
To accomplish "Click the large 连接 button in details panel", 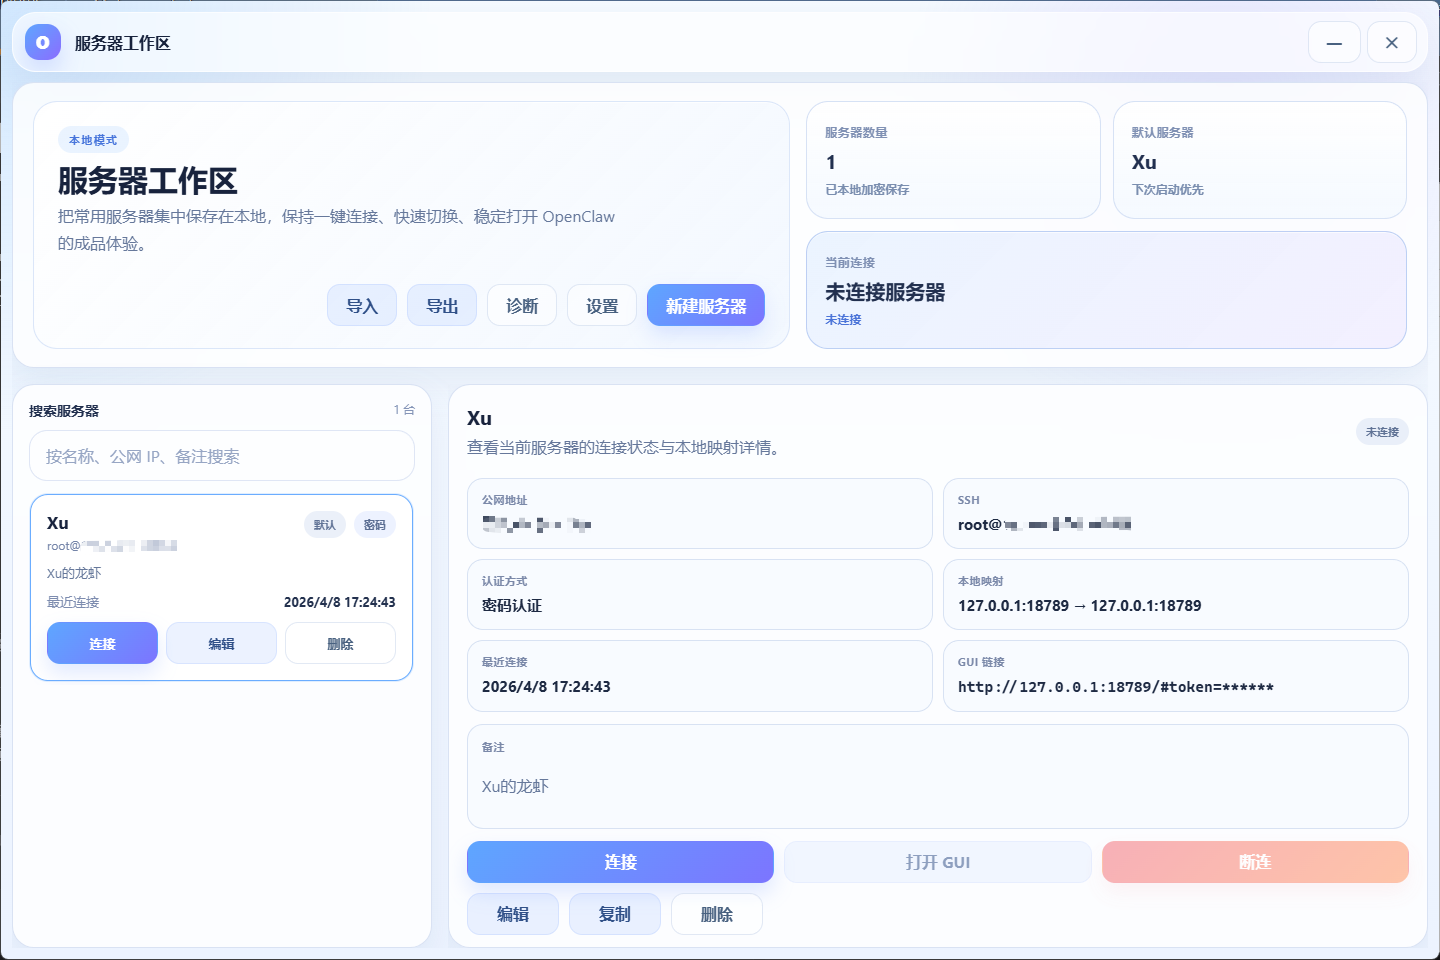I will 620,862.
